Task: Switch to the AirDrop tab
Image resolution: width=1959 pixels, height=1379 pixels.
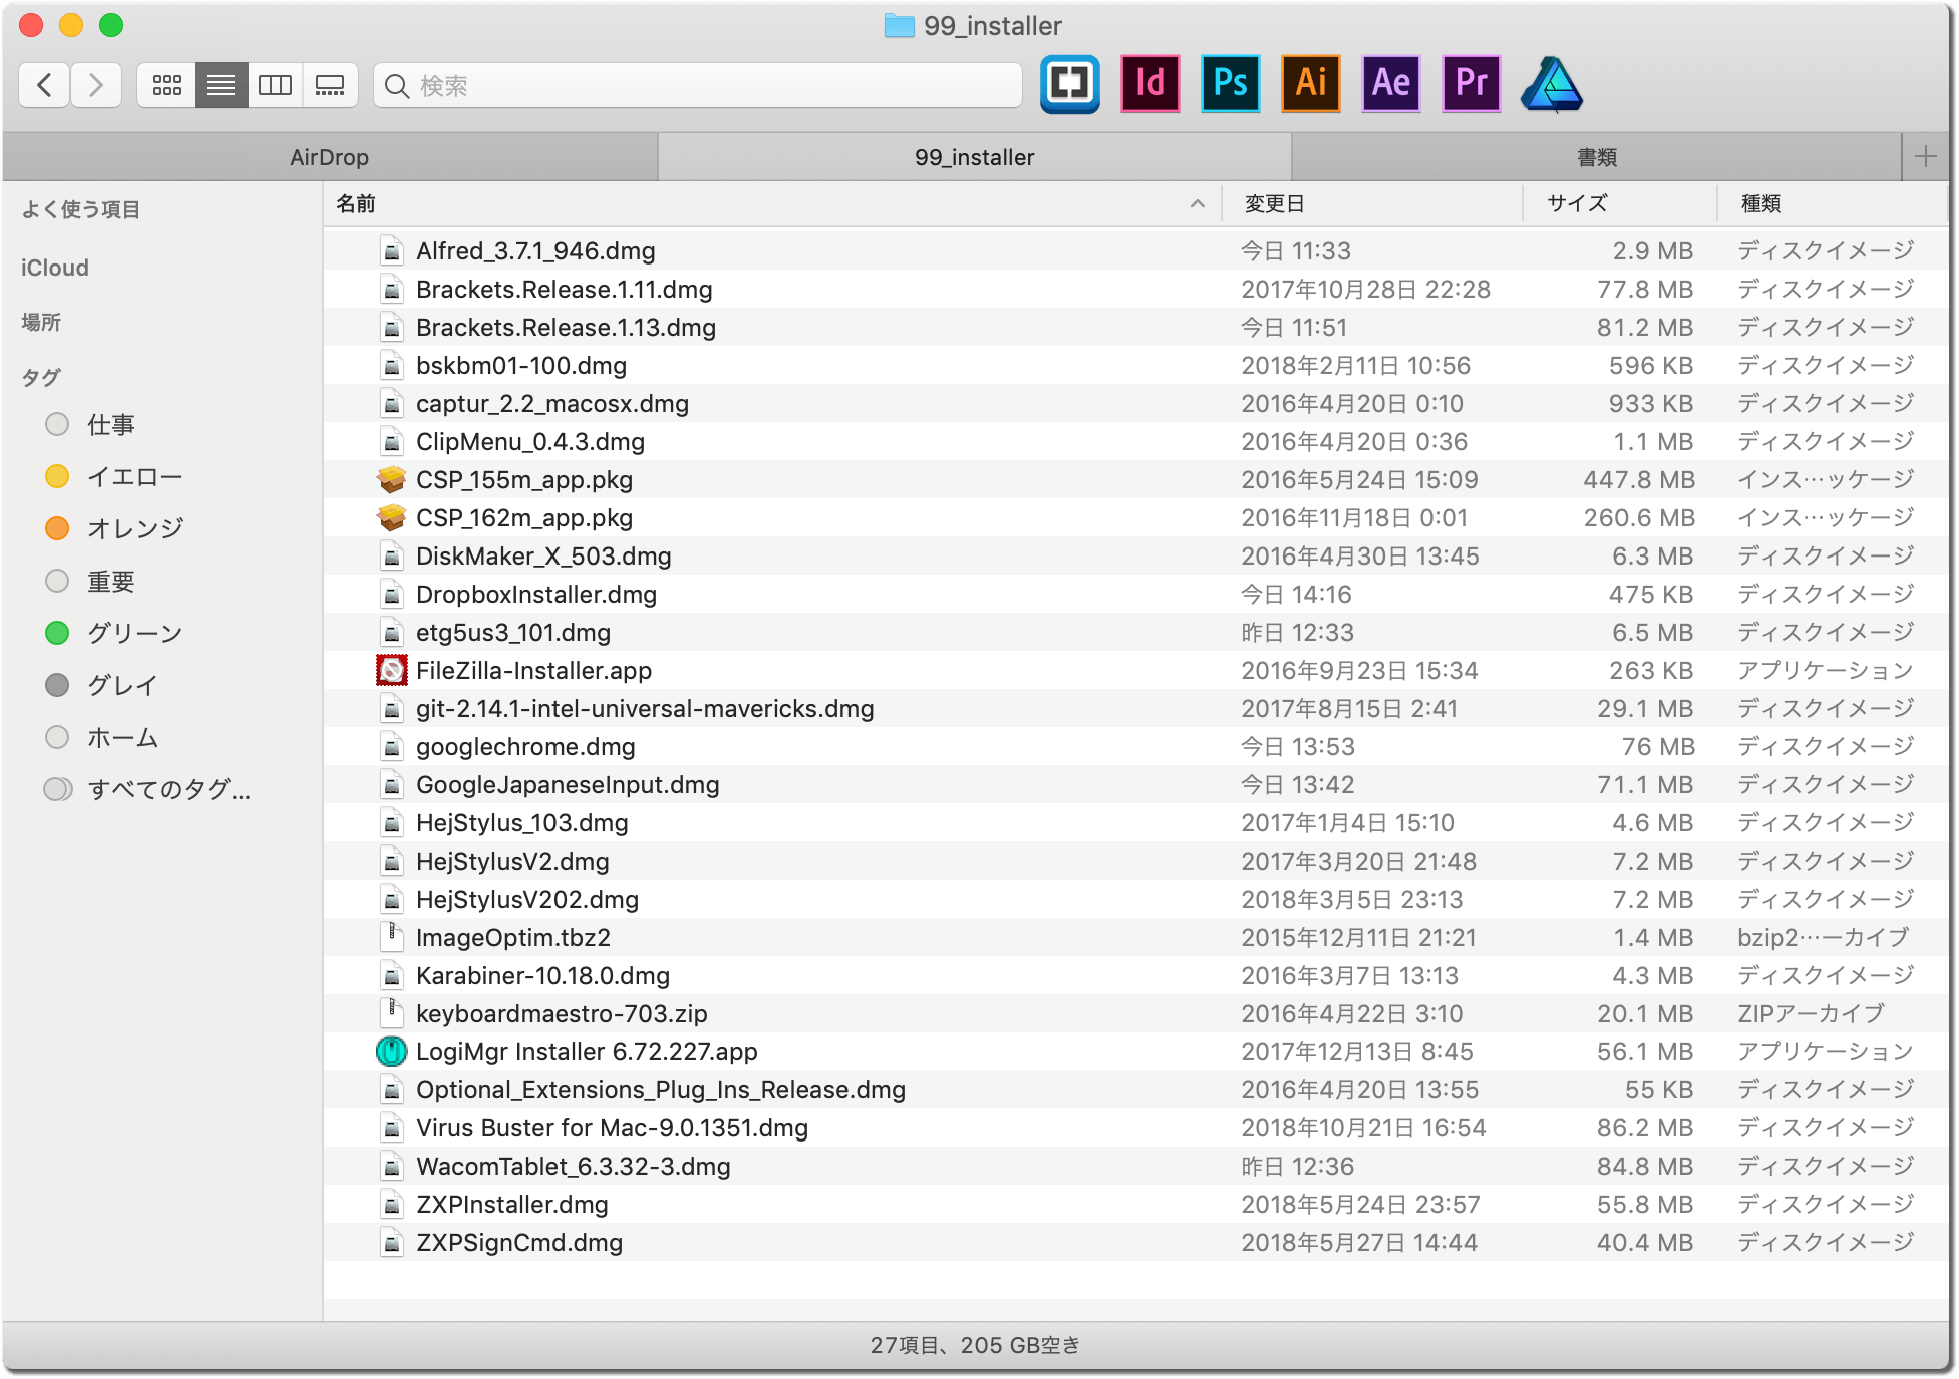Action: pyautogui.click(x=329, y=157)
